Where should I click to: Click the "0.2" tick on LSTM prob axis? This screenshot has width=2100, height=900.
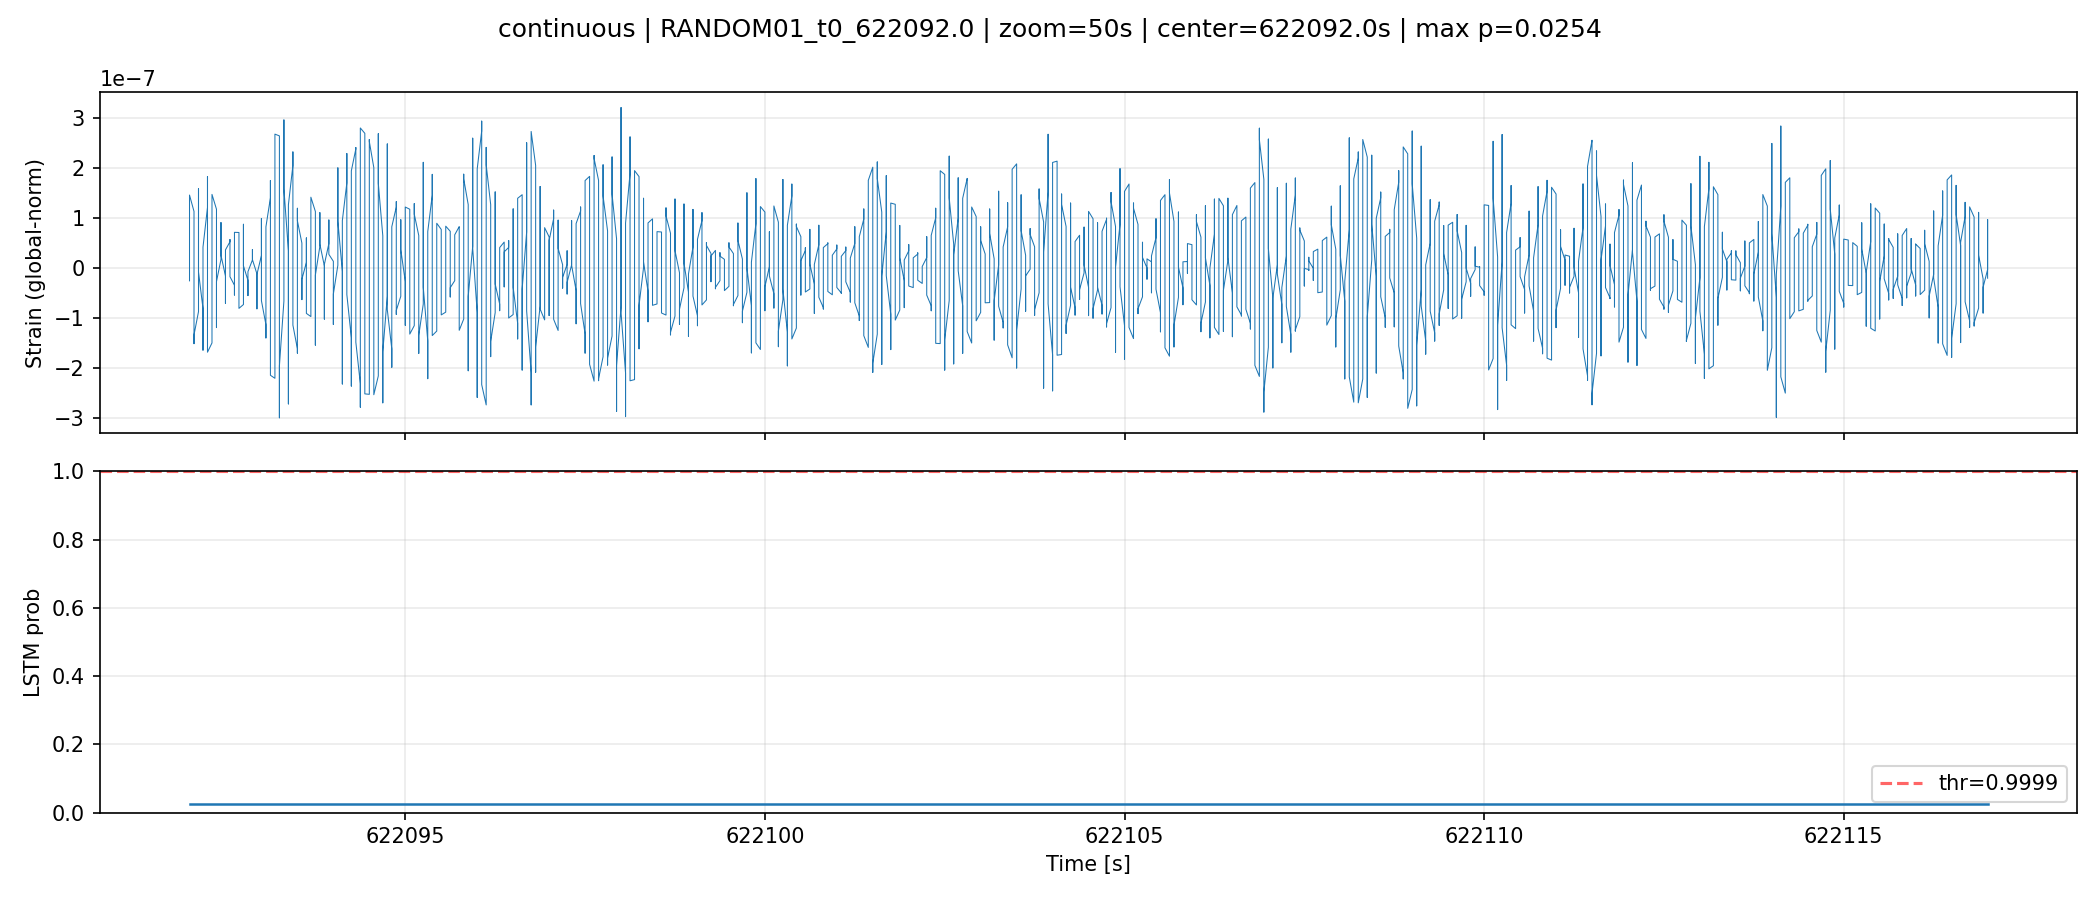point(70,744)
